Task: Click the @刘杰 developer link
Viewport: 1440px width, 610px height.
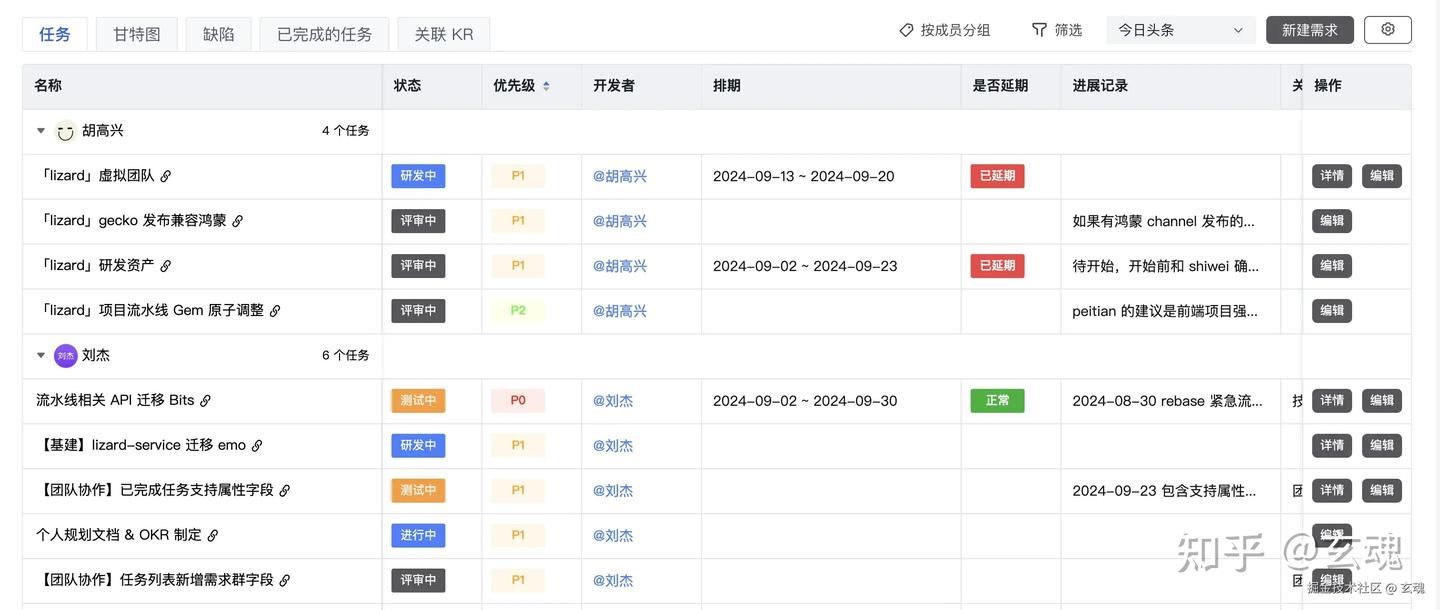Action: pos(613,400)
